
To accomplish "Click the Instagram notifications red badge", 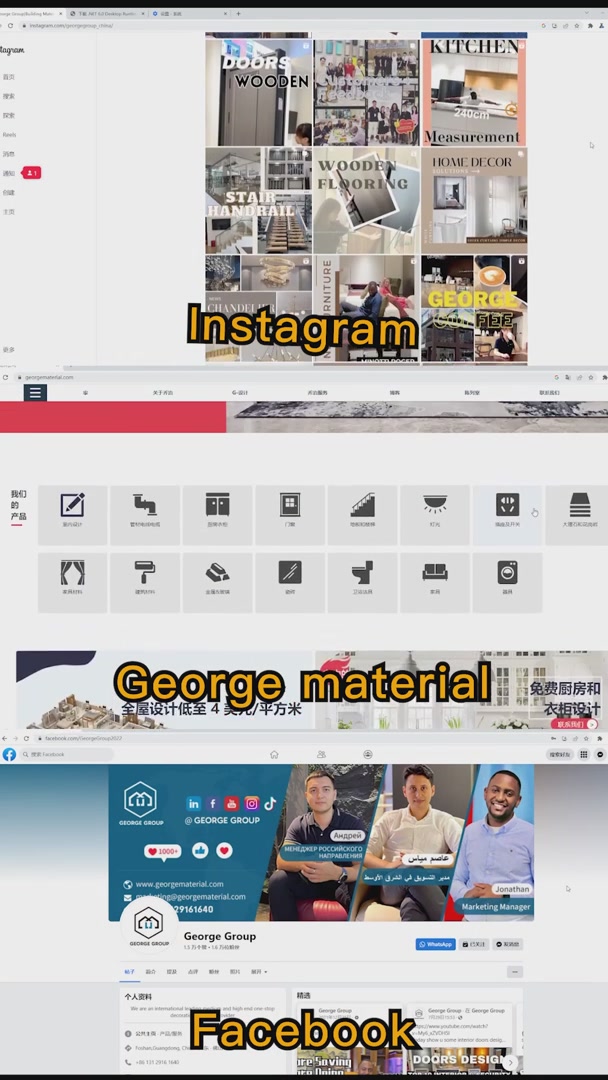I will coord(32,173).
